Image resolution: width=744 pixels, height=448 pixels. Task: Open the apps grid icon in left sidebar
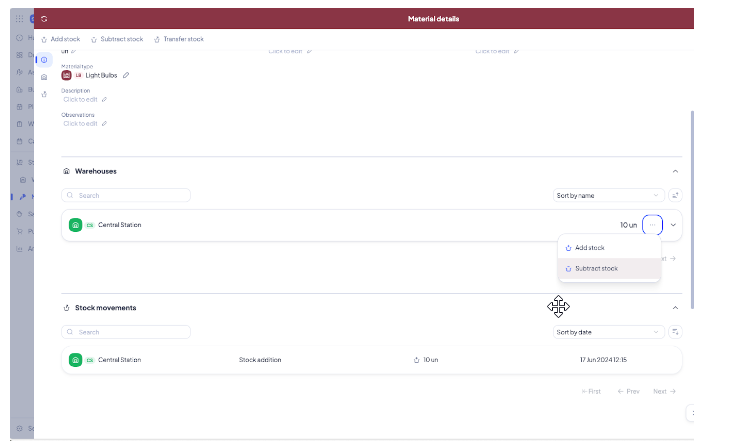pos(19,19)
